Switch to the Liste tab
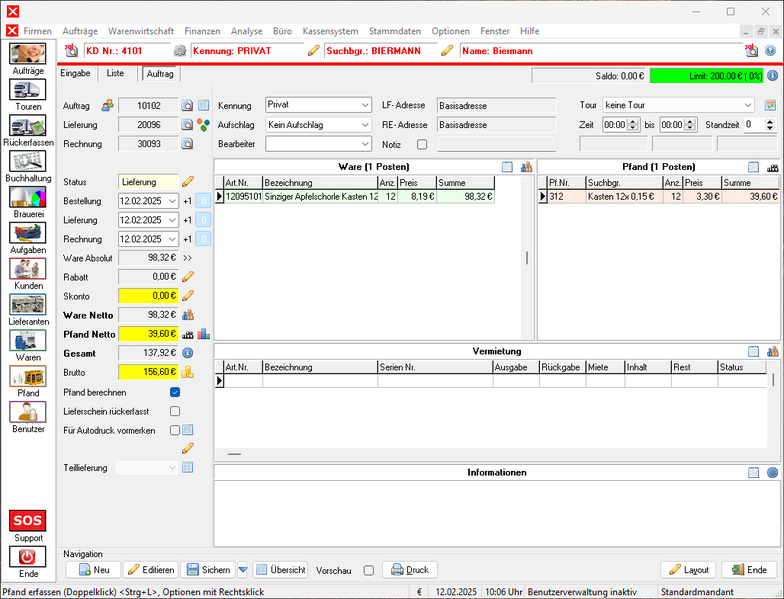 (x=115, y=73)
